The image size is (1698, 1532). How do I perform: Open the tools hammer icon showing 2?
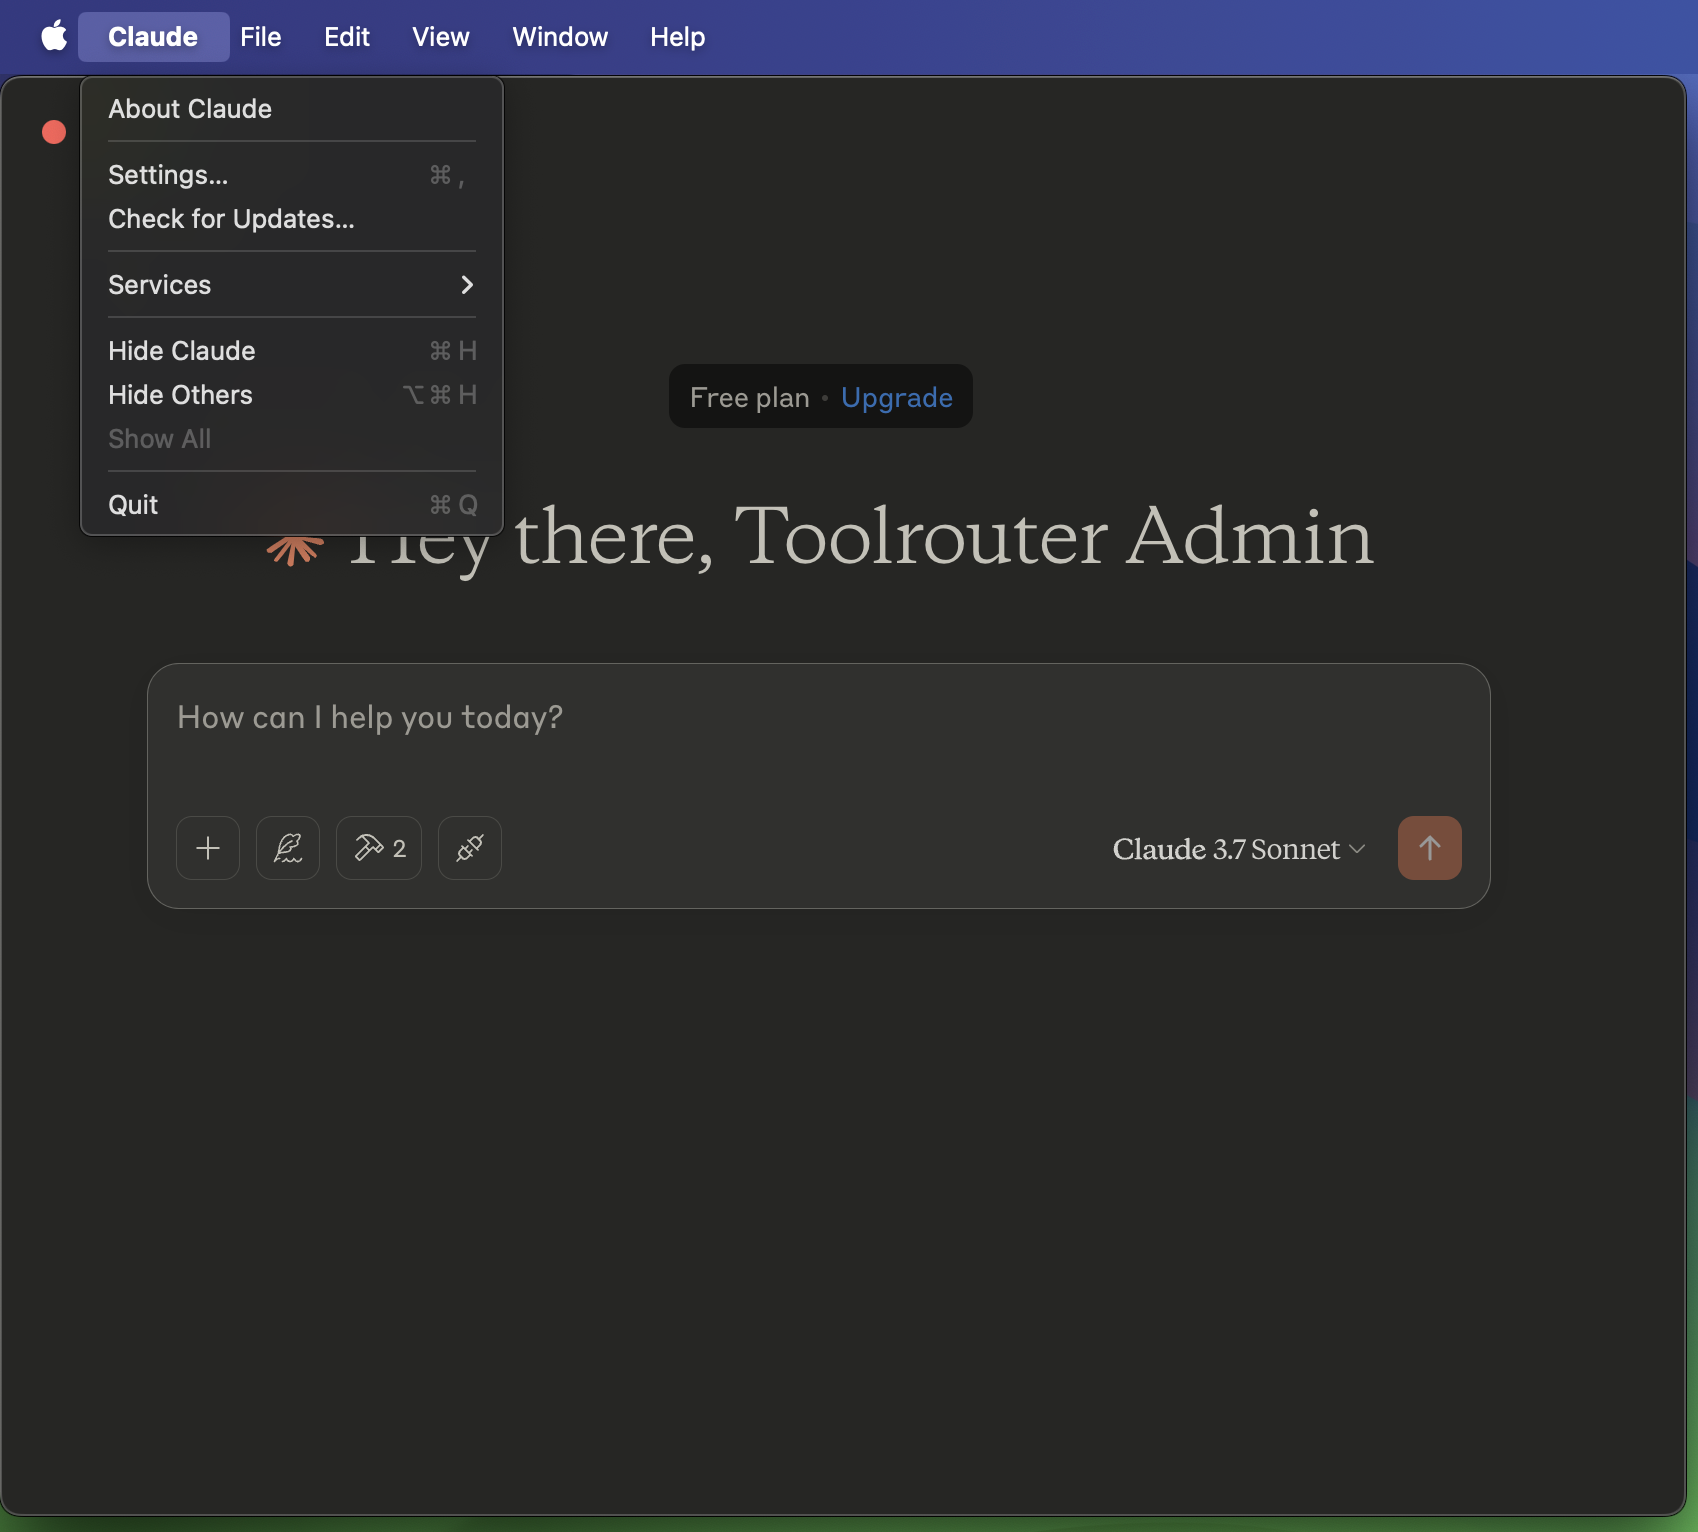click(379, 848)
